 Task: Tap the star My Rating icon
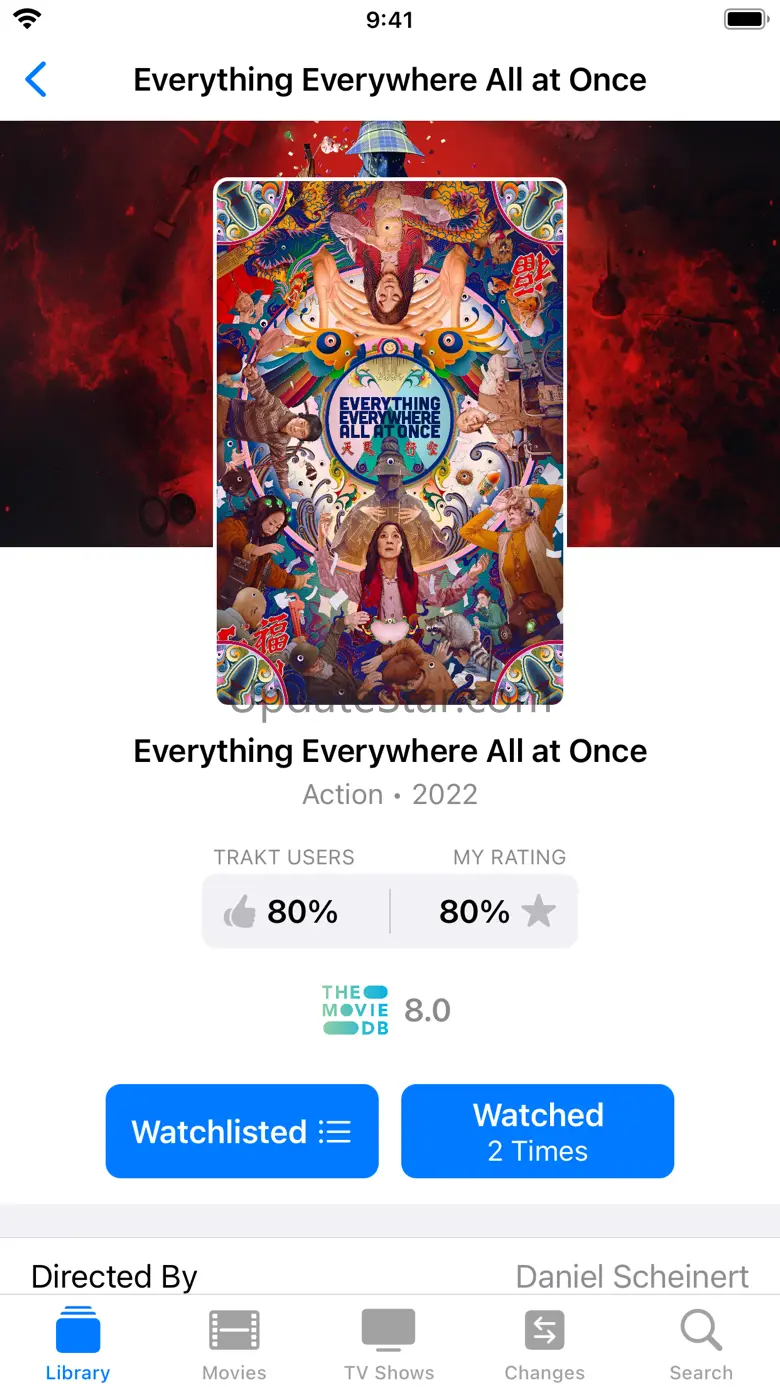(539, 911)
